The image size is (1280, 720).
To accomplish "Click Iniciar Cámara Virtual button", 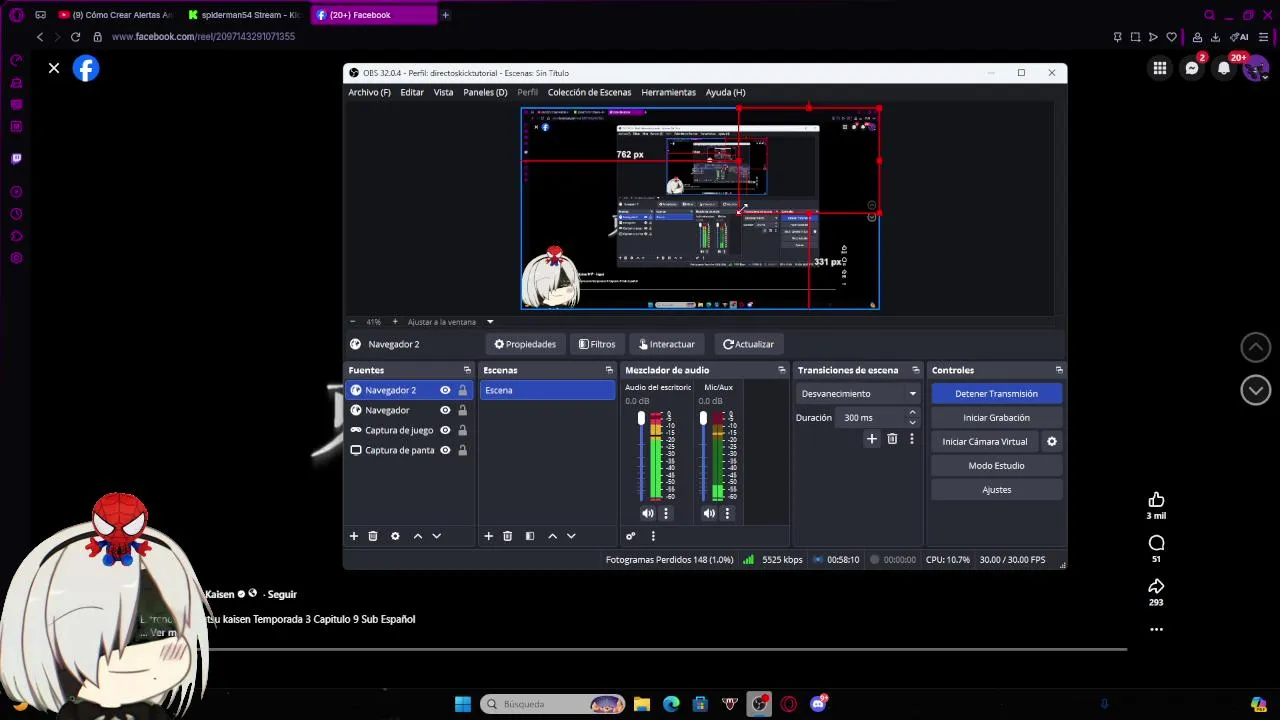I will 984,441.
